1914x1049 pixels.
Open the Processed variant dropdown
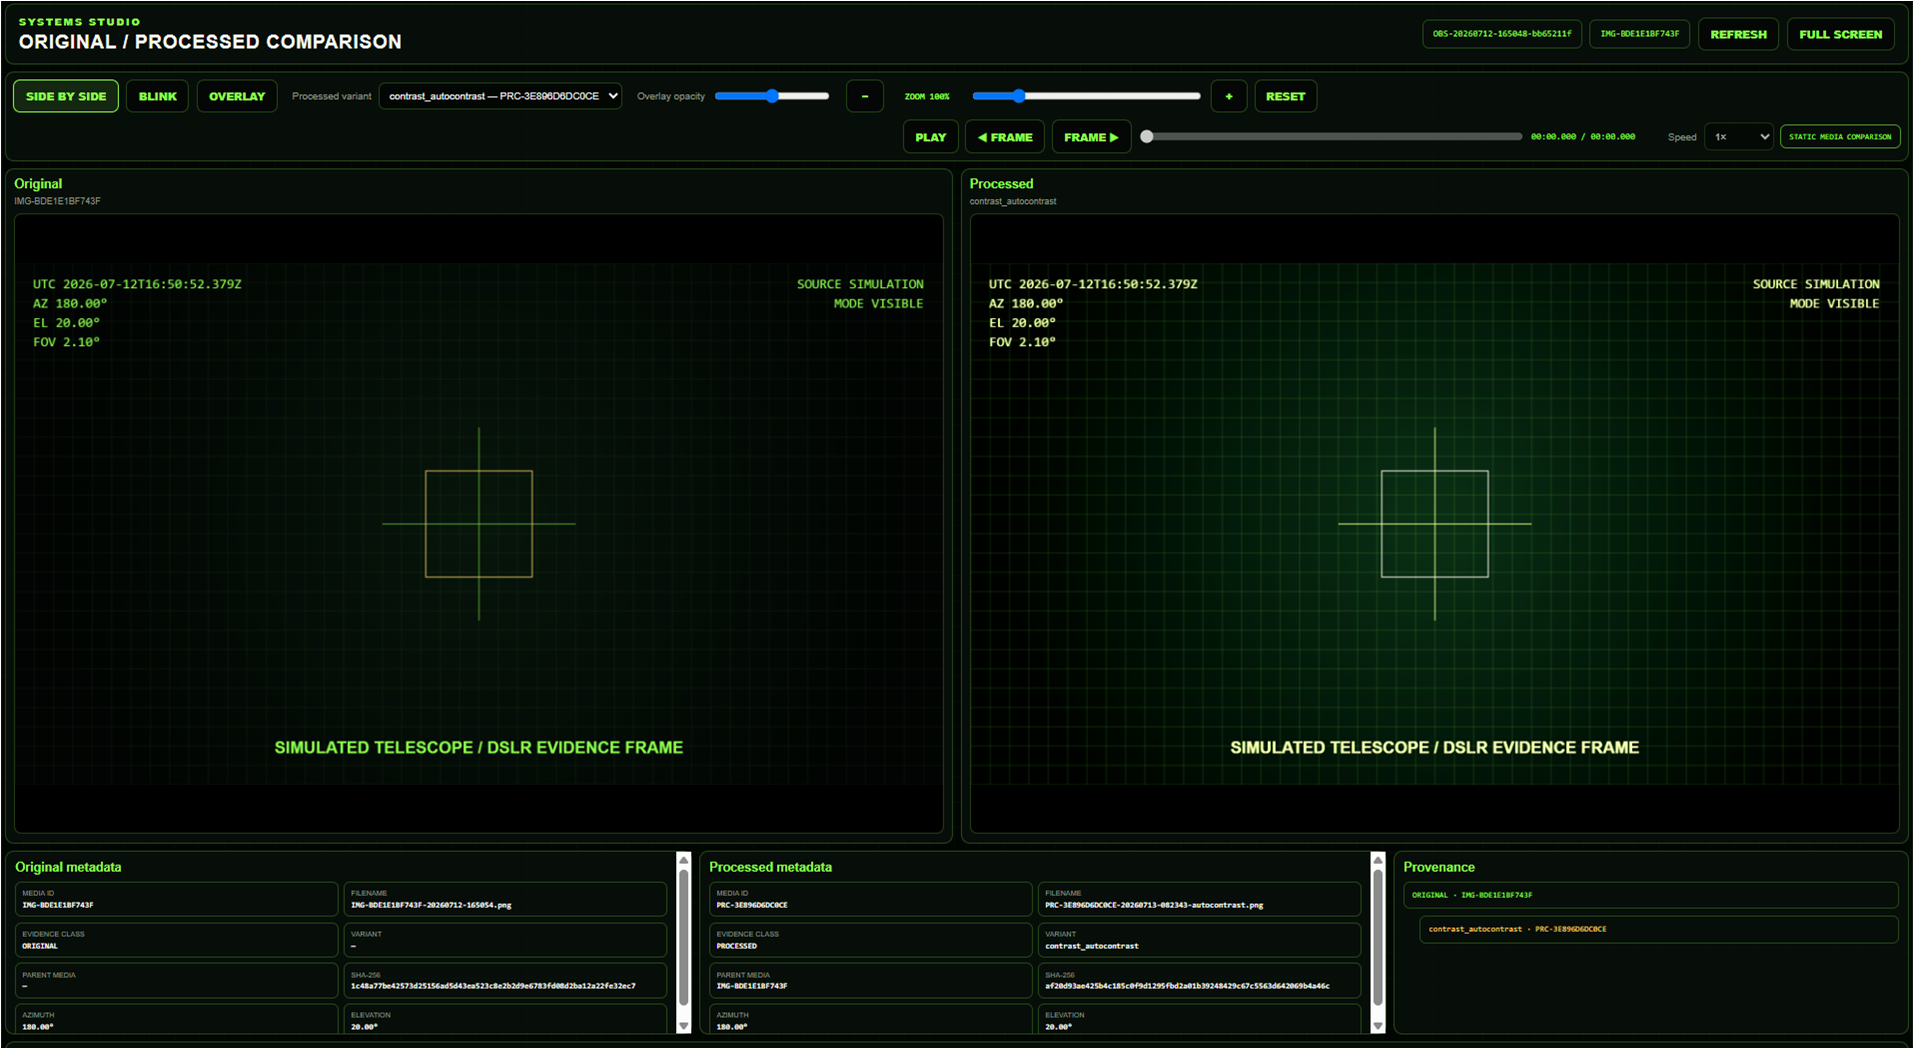pyautogui.click(x=500, y=96)
